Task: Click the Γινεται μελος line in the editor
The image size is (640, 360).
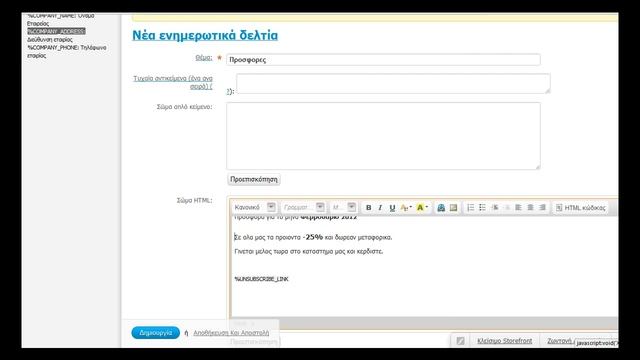Action: (309, 251)
